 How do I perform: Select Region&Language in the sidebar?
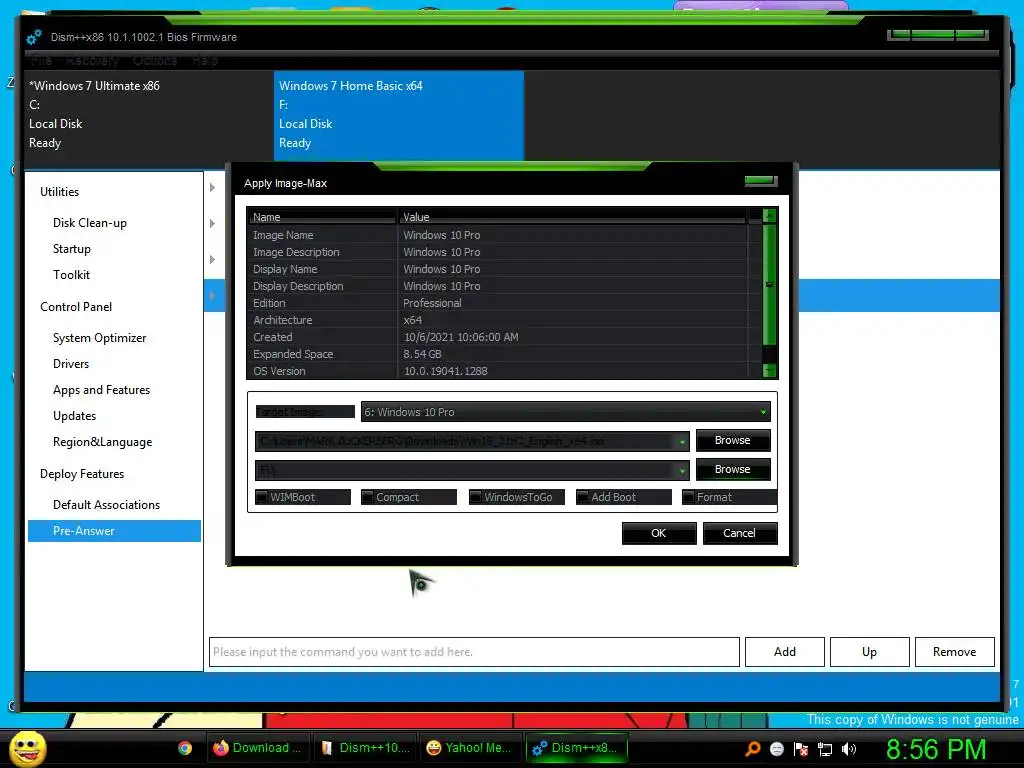coord(103,442)
